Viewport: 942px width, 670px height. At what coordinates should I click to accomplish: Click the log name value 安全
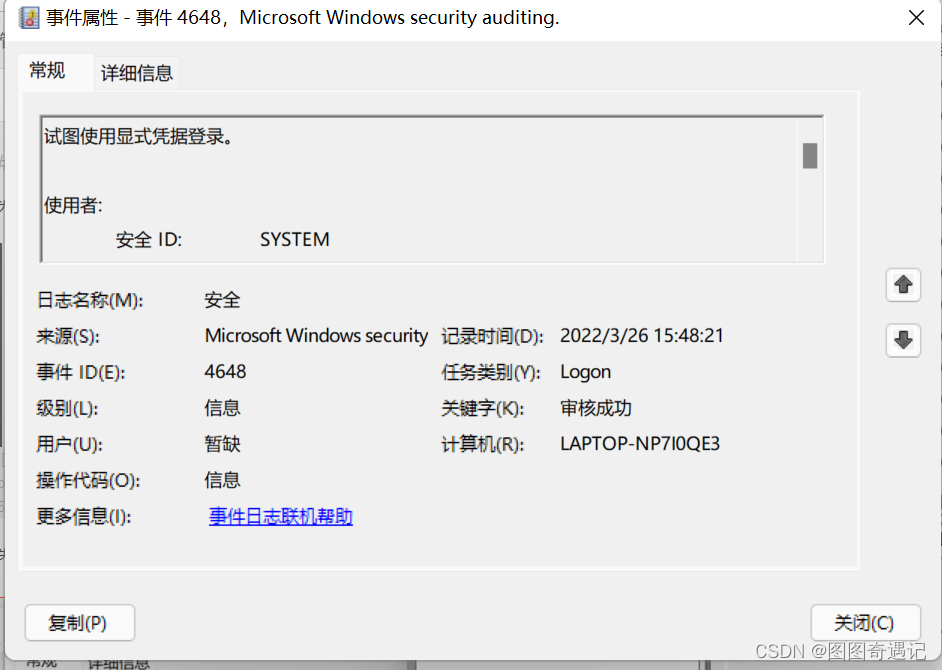click(223, 300)
